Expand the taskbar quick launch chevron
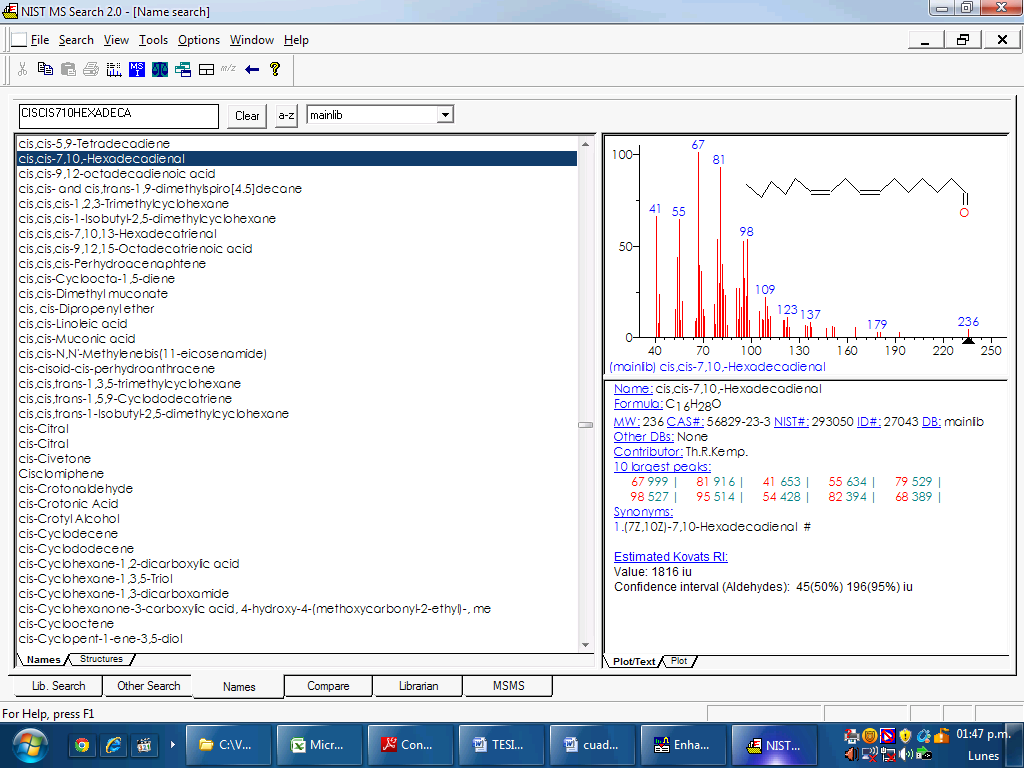The image size is (1024, 768). 173,744
